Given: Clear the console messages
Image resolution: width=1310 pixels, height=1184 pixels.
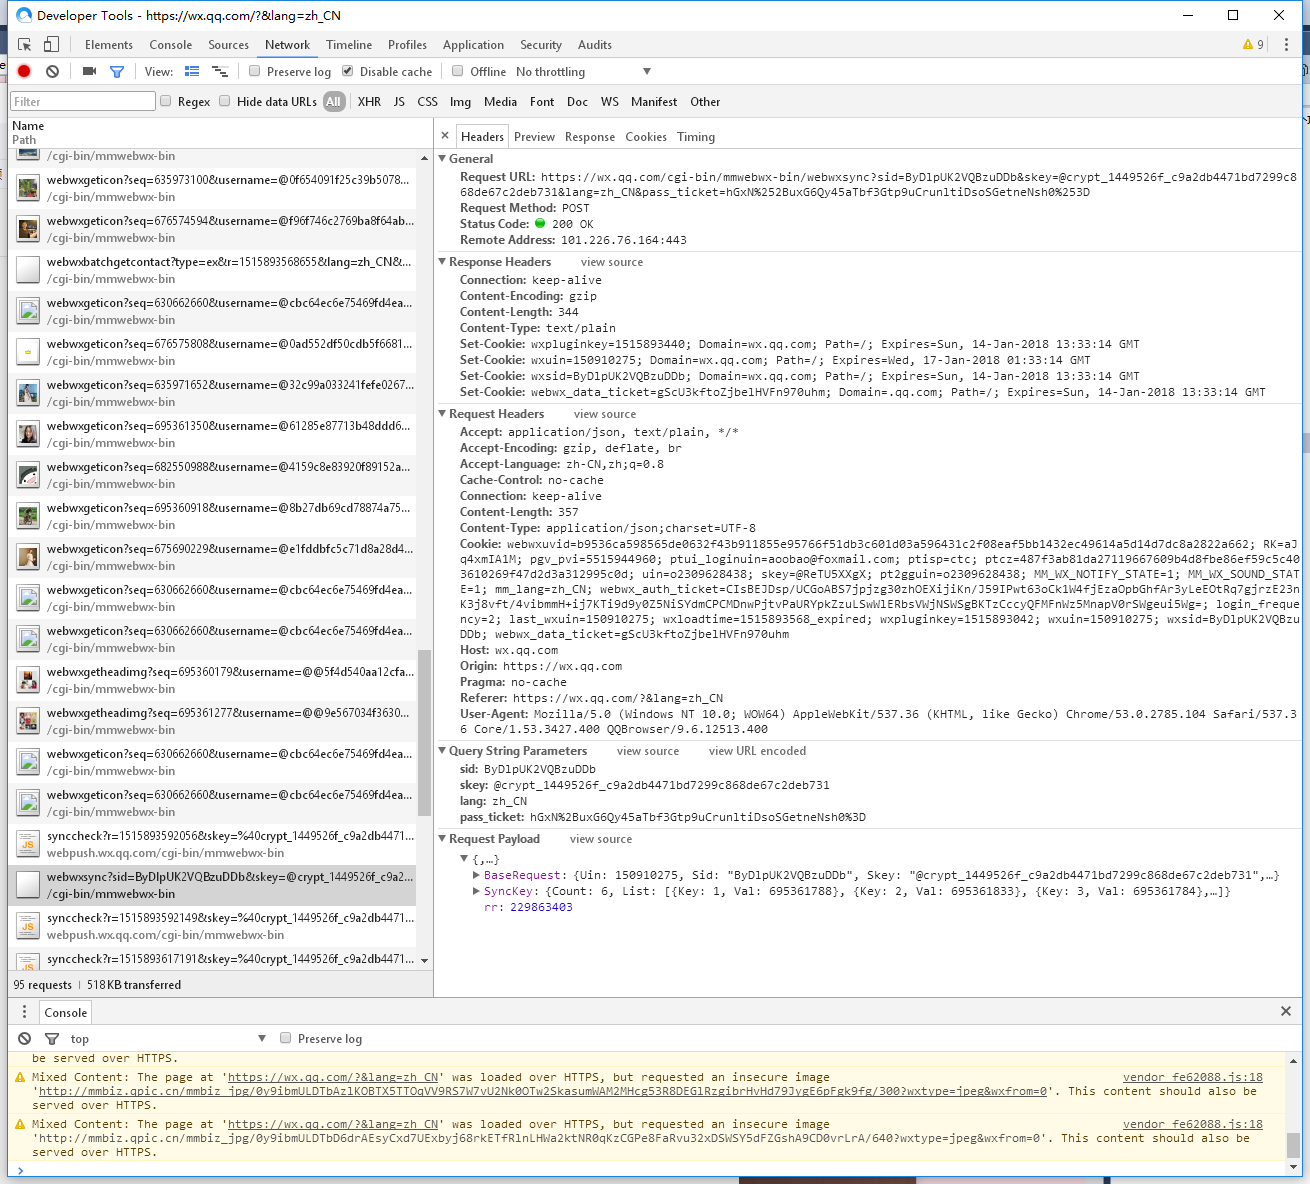Looking at the screenshot, I should click(x=25, y=1038).
